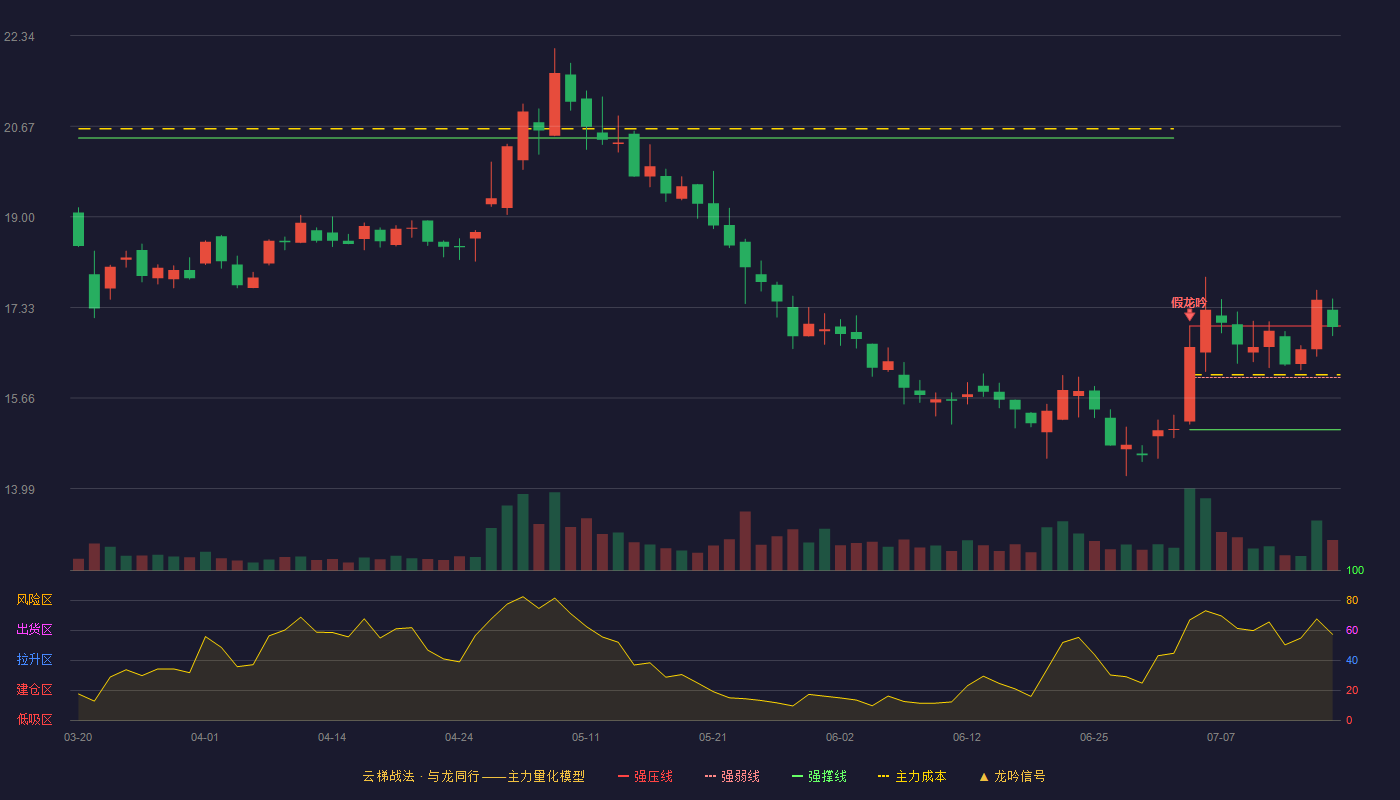Screen dimensions: 1400x800
Task: Click the first green candlestick at 03-20
Action: click(78, 228)
